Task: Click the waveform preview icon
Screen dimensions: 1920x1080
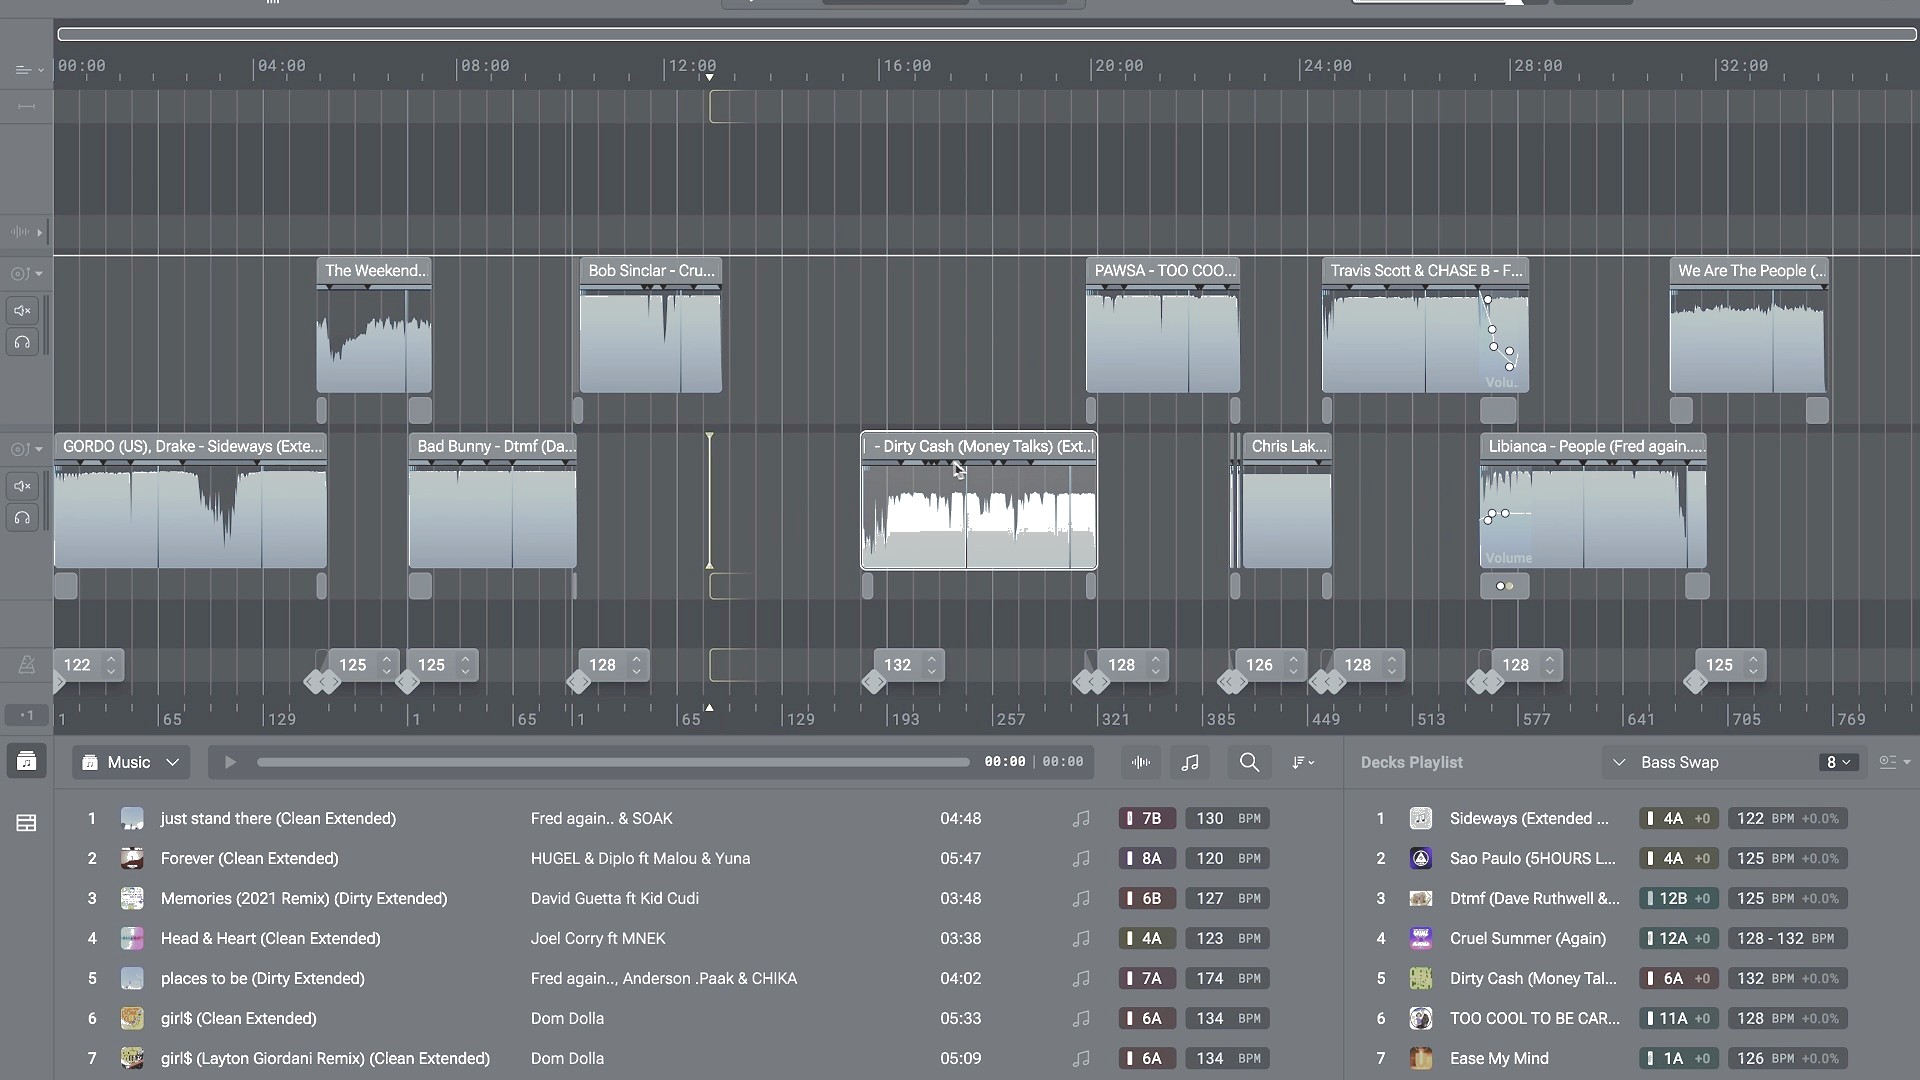Action: tap(1141, 762)
